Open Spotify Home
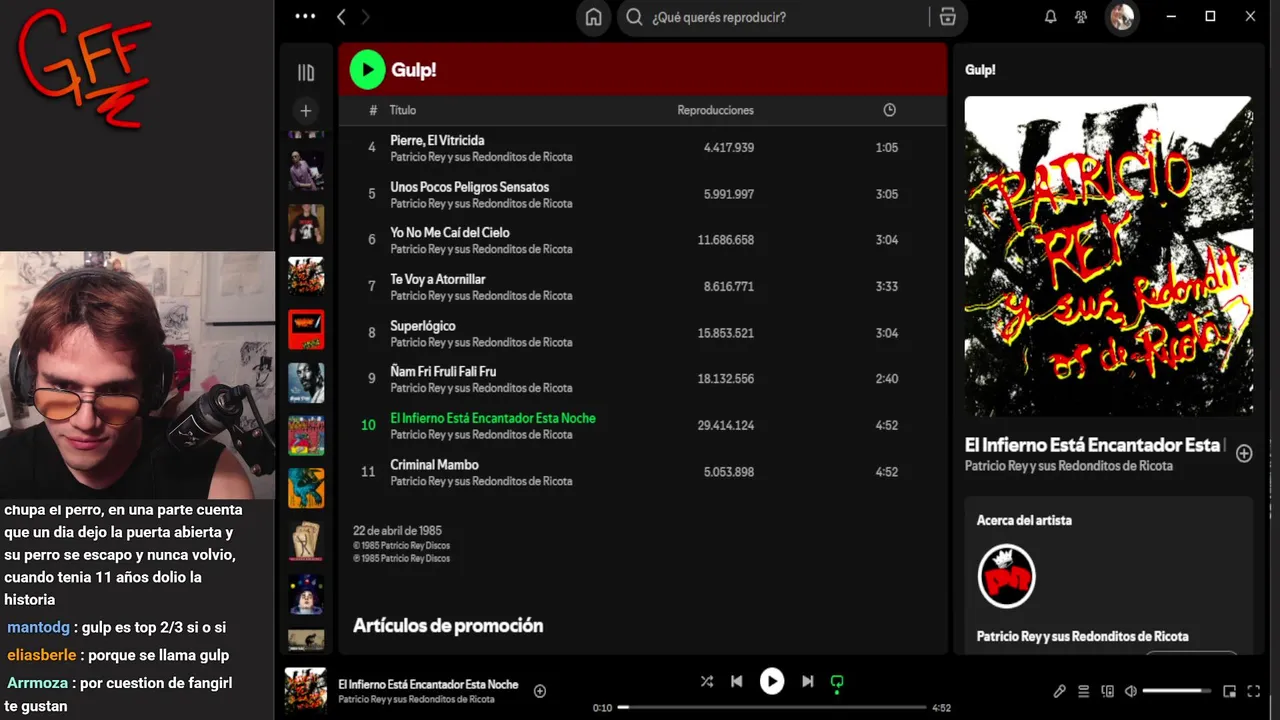 (594, 17)
